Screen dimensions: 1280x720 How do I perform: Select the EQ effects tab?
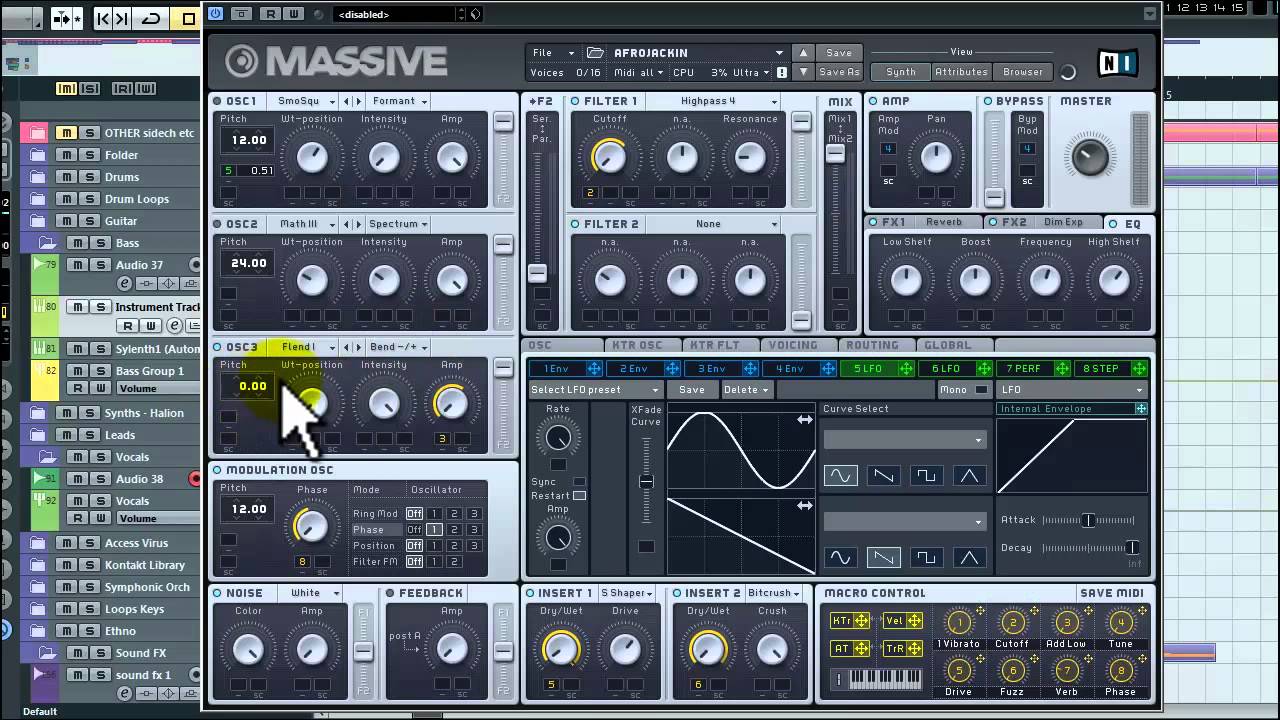pyautogui.click(x=1132, y=223)
